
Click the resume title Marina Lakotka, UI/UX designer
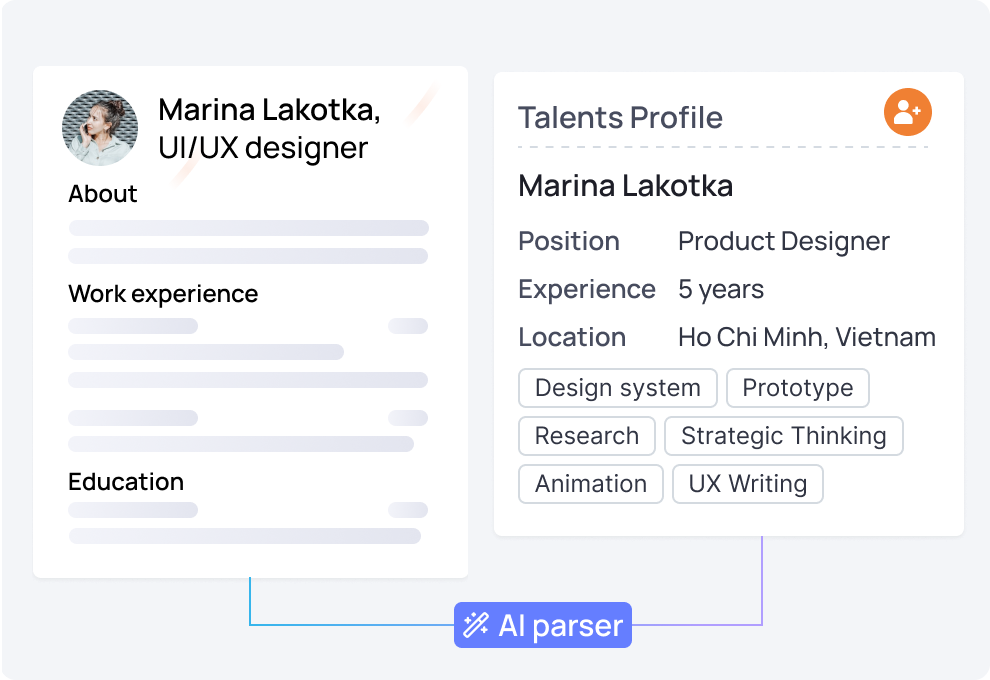(x=270, y=128)
